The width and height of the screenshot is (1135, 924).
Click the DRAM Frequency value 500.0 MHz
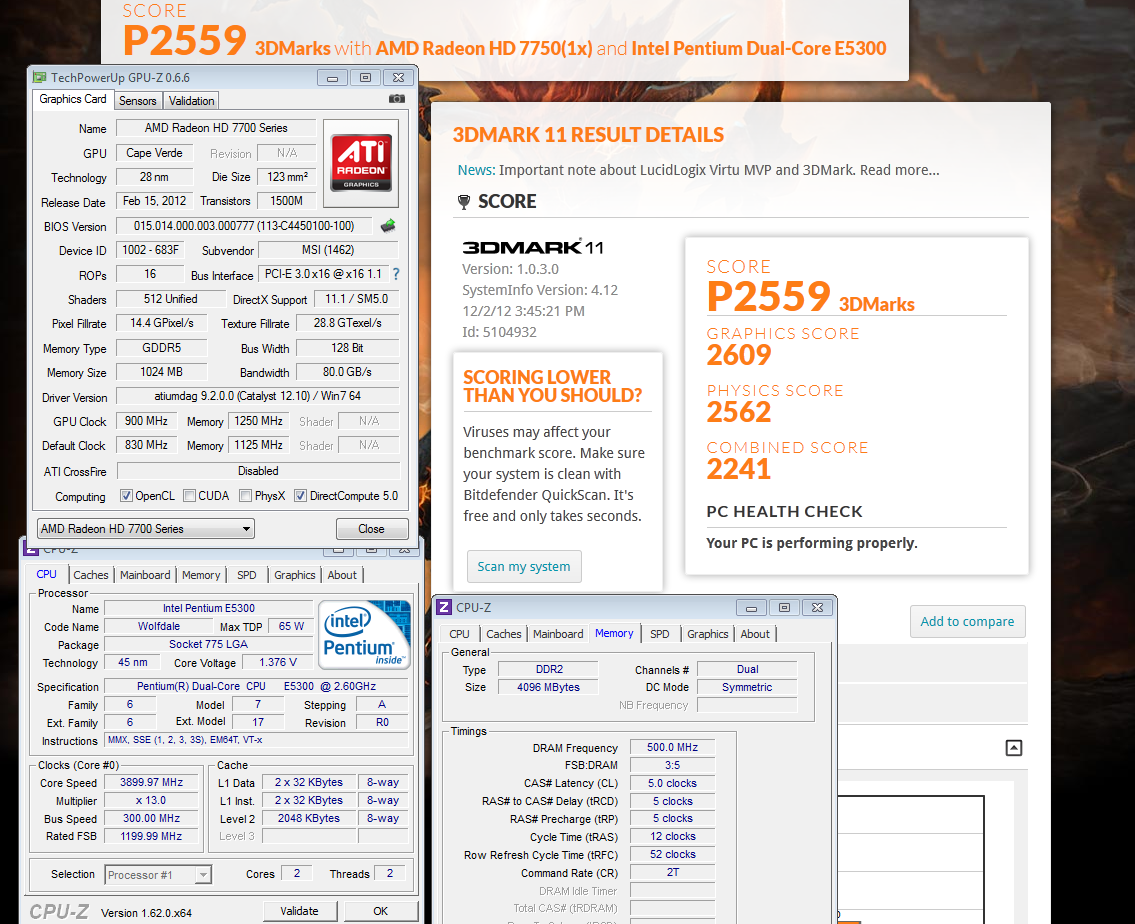[672, 747]
